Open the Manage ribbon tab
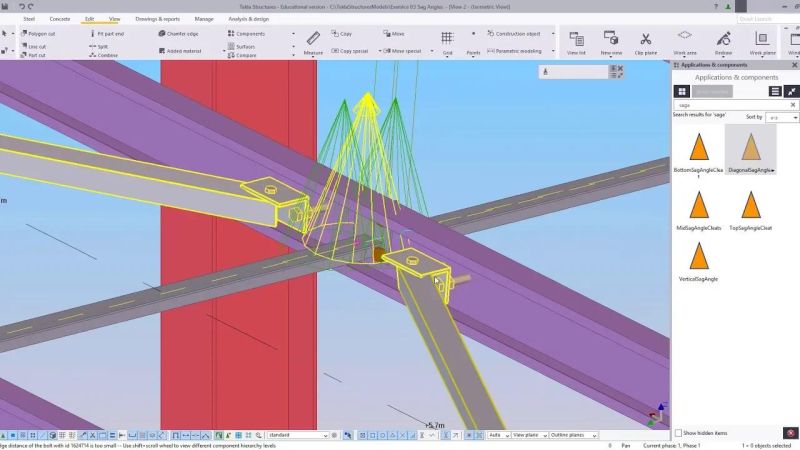The height and width of the screenshot is (450, 800). point(204,19)
